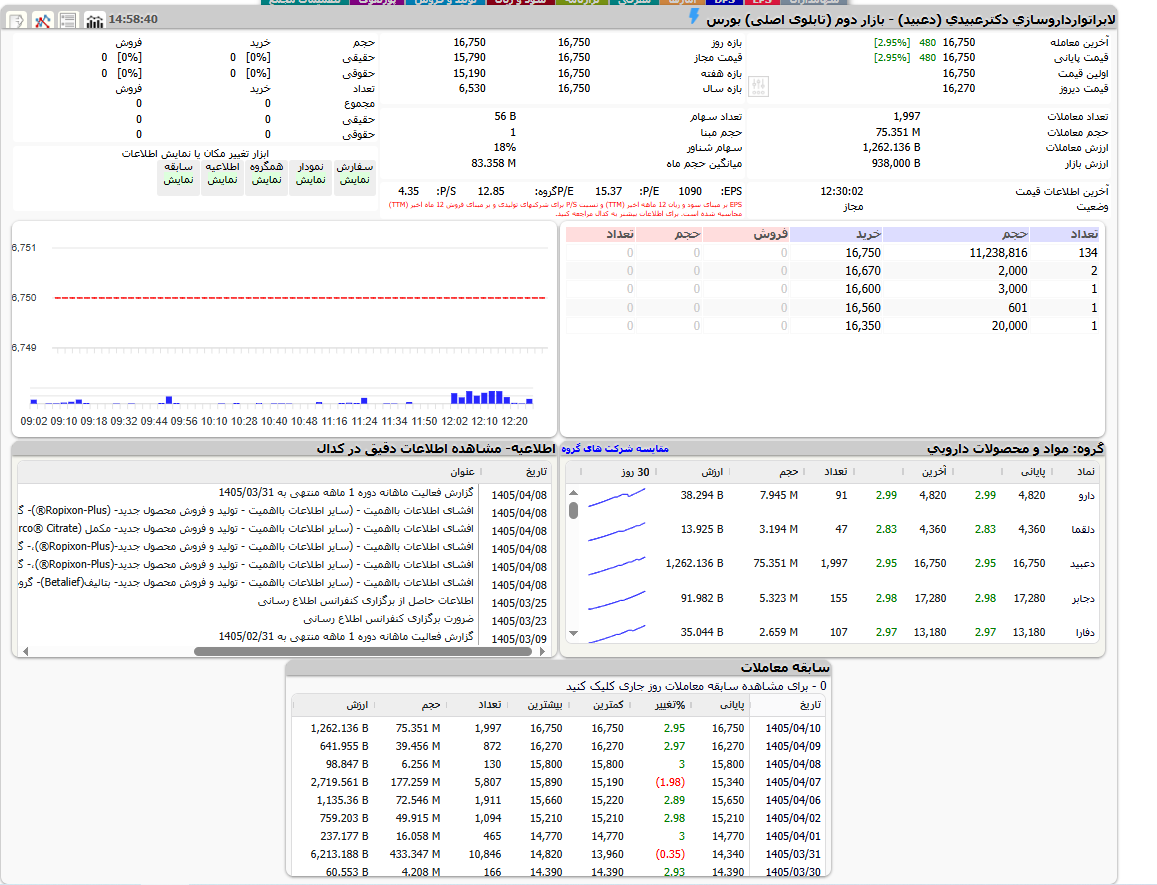This screenshot has width=1157, height=885.
Task: Sort trade history by تاریخ header
Action: coord(810,705)
